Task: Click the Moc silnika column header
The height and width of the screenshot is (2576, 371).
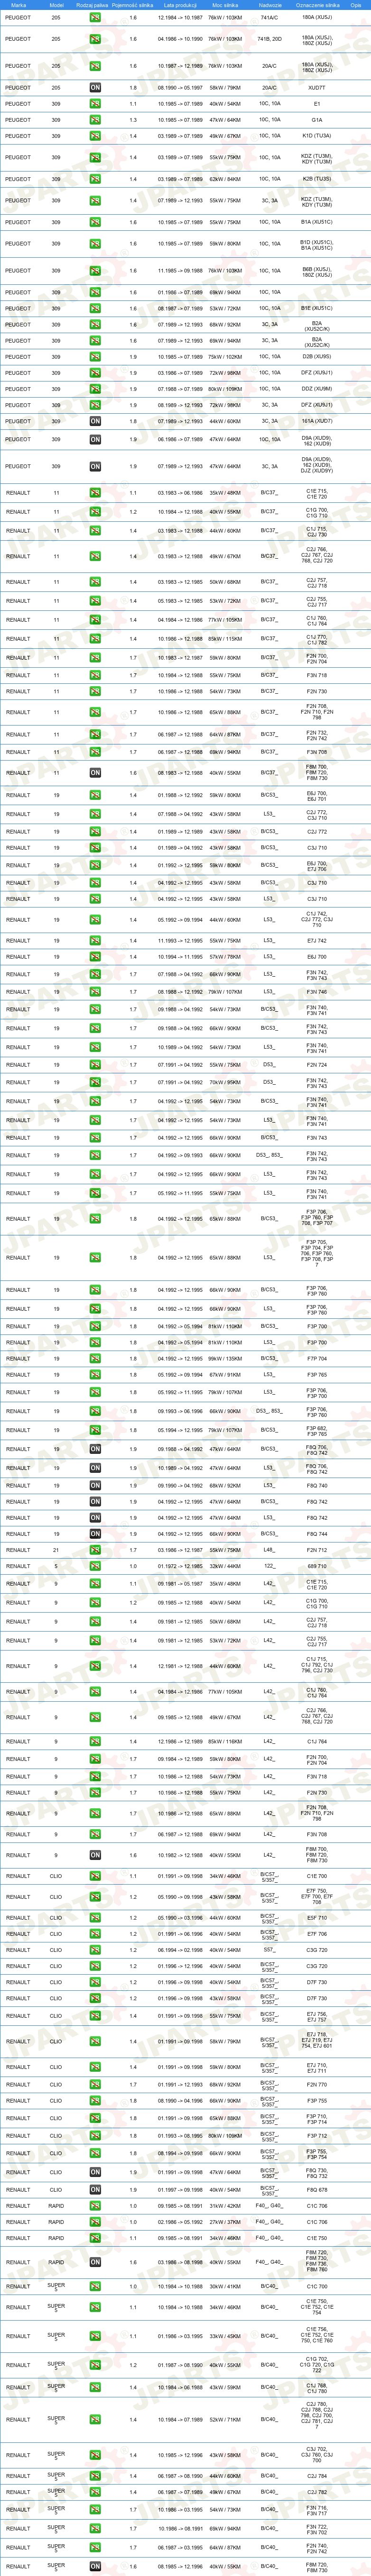Action: click(x=225, y=5)
